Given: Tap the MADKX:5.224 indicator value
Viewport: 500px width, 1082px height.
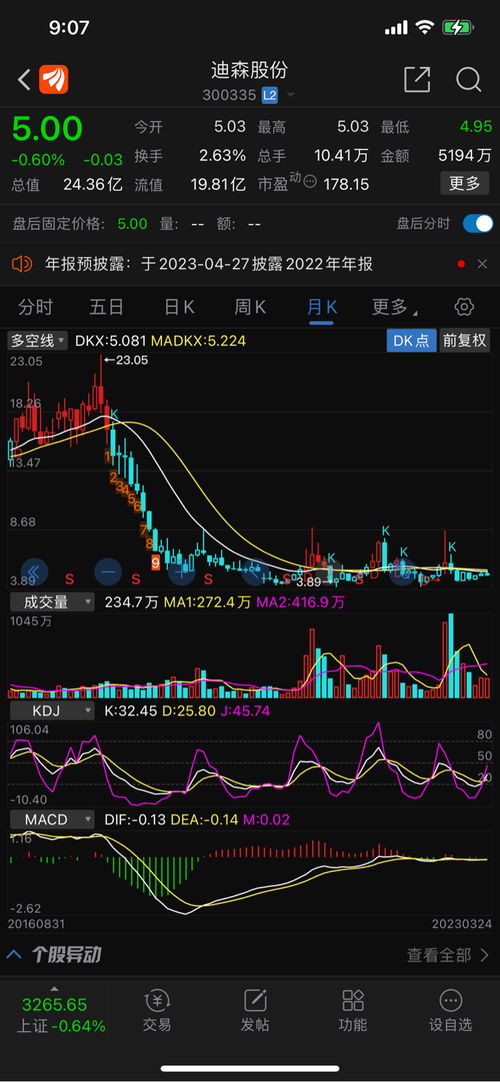Looking at the screenshot, I should click(199, 340).
